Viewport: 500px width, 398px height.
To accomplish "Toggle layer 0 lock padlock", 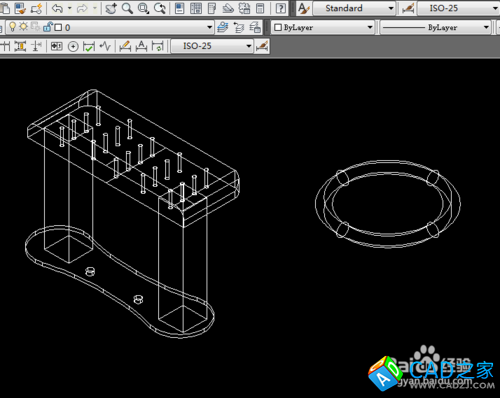I will click(x=48, y=27).
